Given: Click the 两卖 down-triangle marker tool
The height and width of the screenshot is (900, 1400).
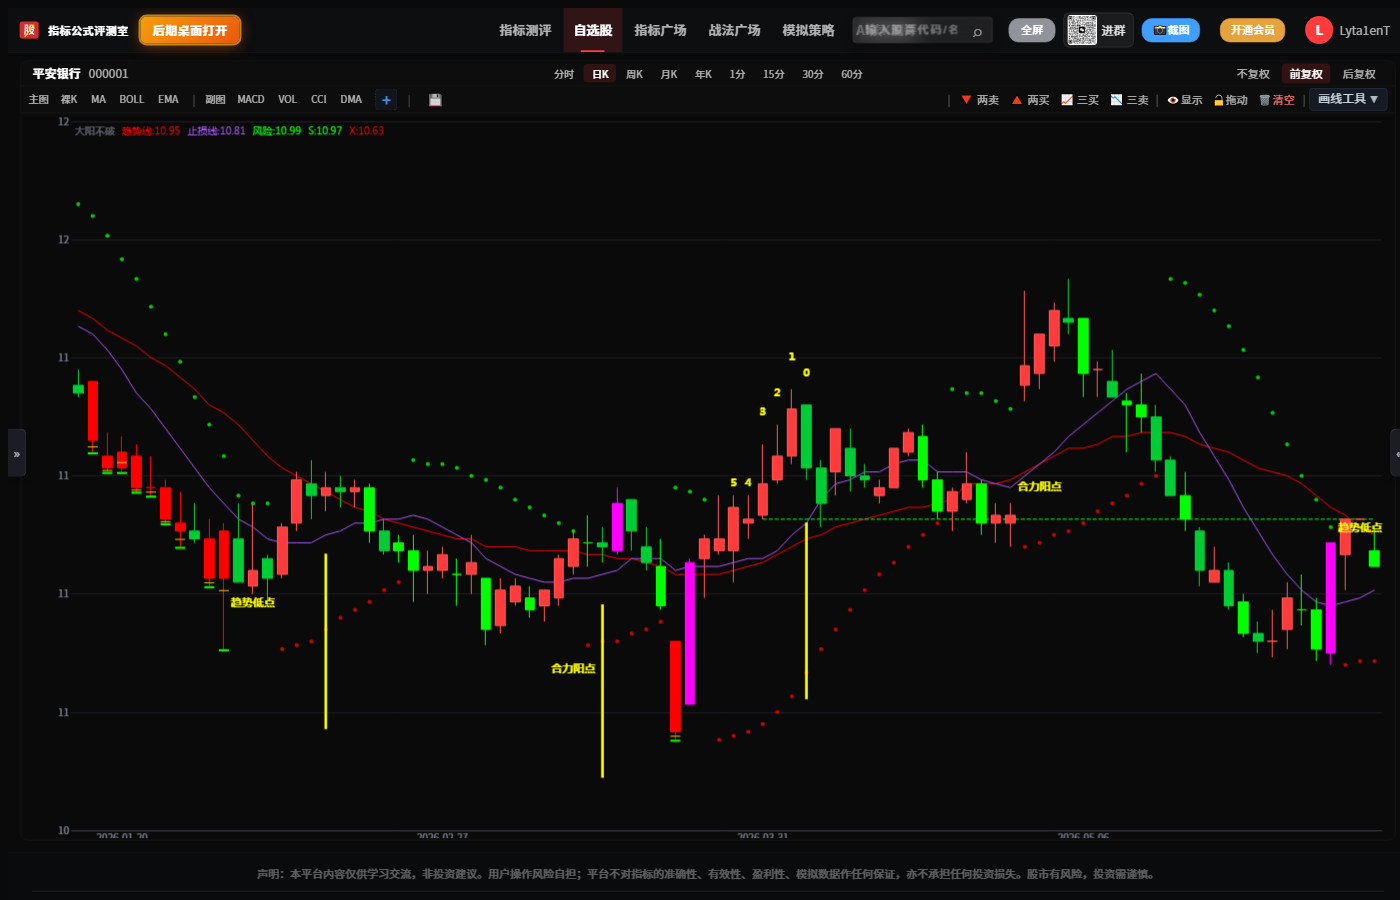Looking at the screenshot, I should tap(980, 100).
